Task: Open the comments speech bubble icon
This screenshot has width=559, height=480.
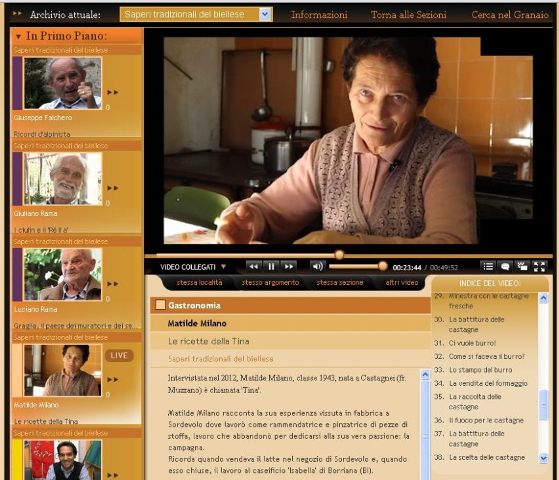Action: [x=505, y=266]
